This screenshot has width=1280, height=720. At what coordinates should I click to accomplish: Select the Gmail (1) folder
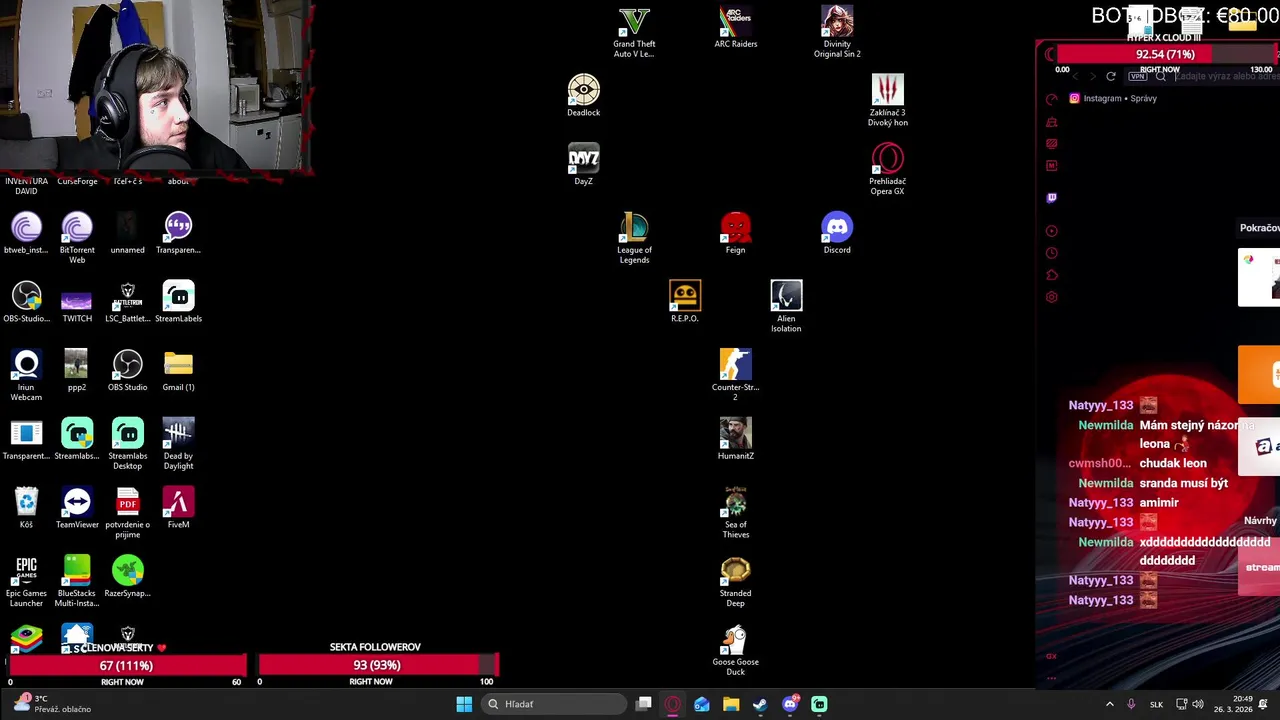coord(178,370)
